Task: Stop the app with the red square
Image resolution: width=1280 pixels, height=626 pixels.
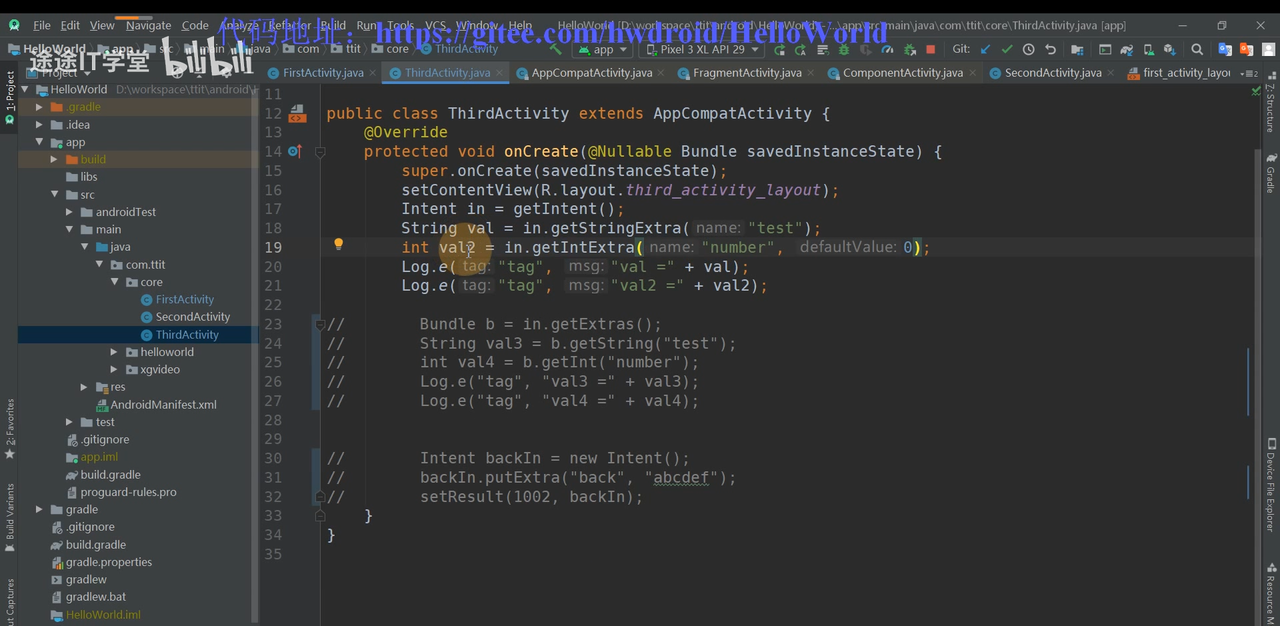Action: (931, 49)
